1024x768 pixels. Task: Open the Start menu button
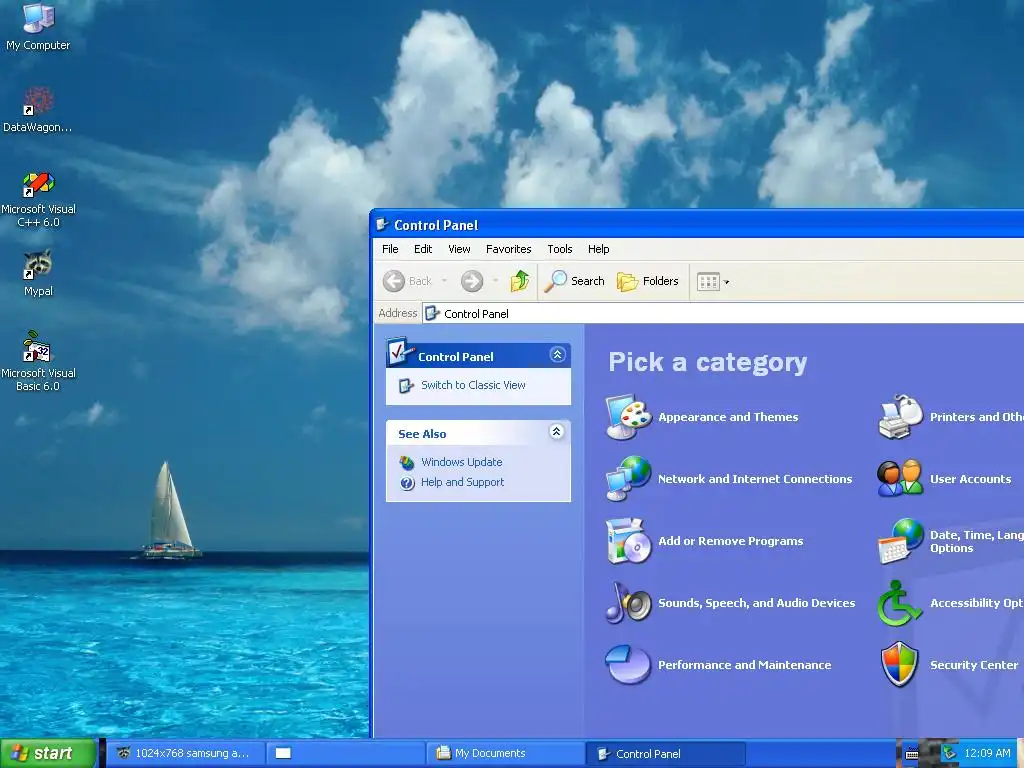tap(48, 754)
